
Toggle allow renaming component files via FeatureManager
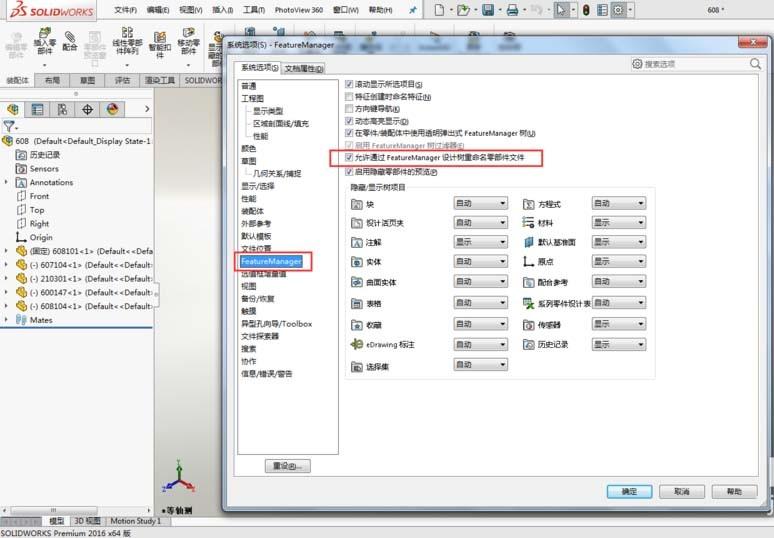[349, 157]
